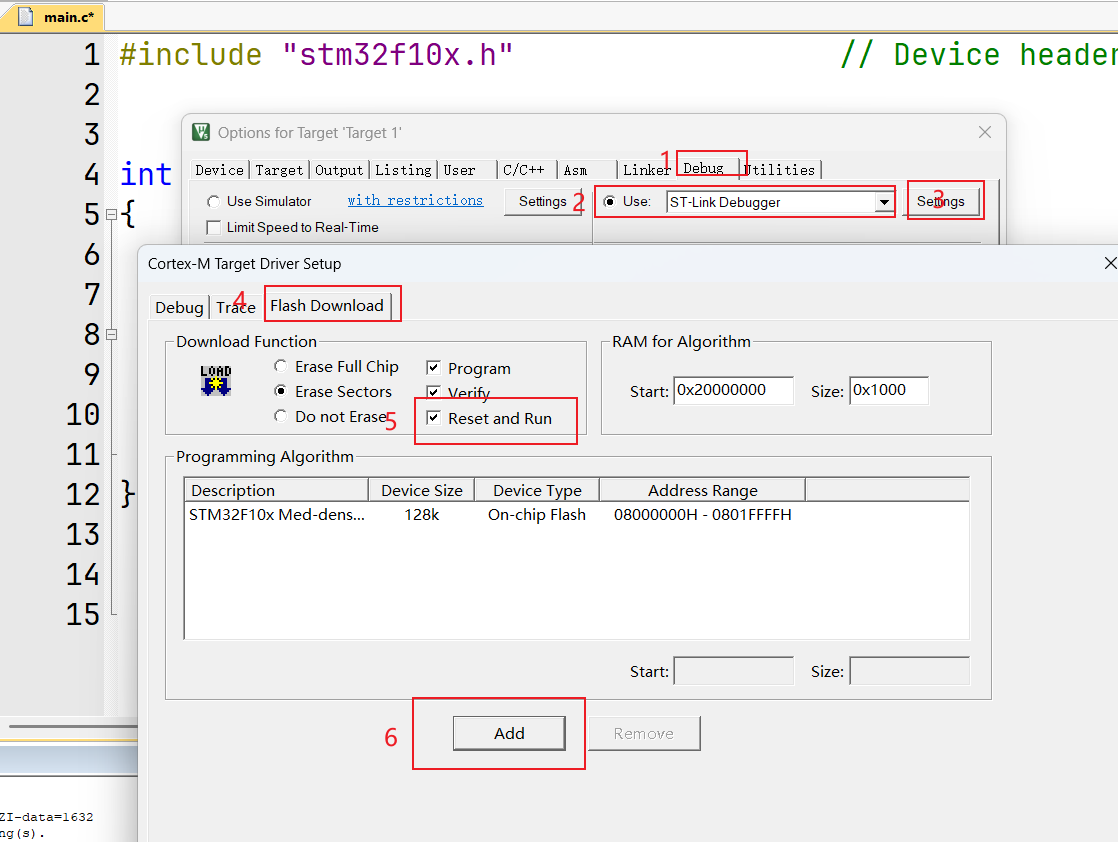Click the algorithm Size field below list
Image resolution: width=1118 pixels, height=842 pixels.
pyautogui.click(x=909, y=671)
